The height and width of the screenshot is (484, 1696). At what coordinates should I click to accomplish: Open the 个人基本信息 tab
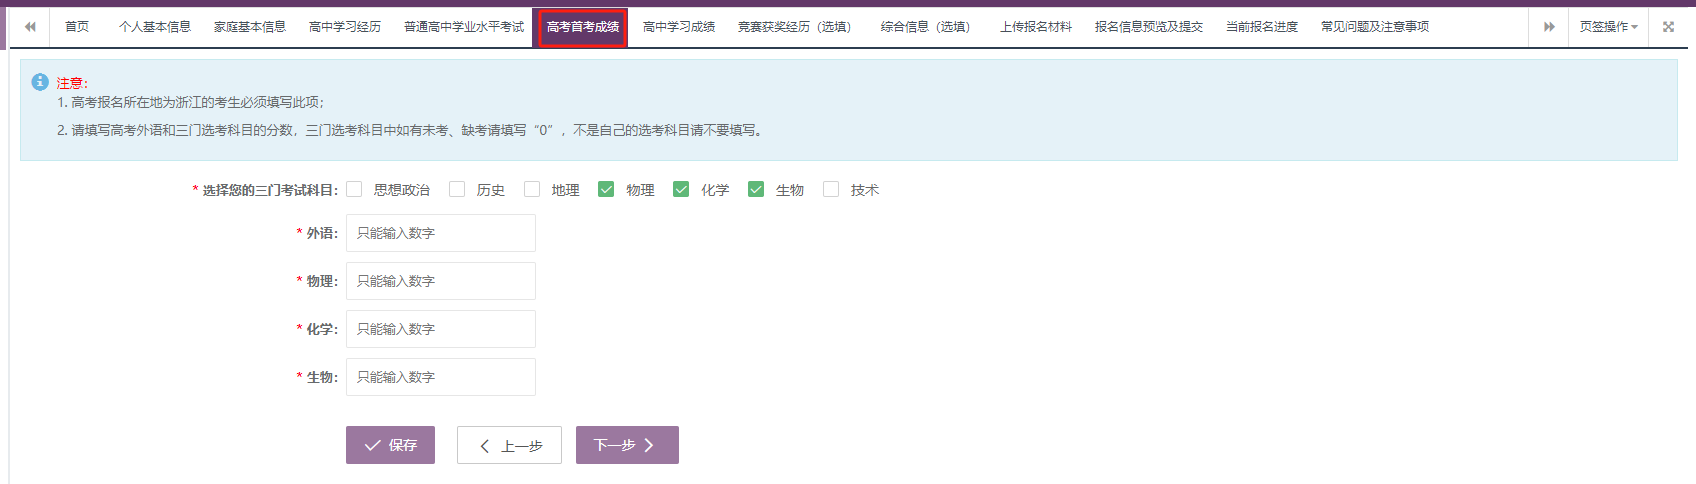pos(155,27)
